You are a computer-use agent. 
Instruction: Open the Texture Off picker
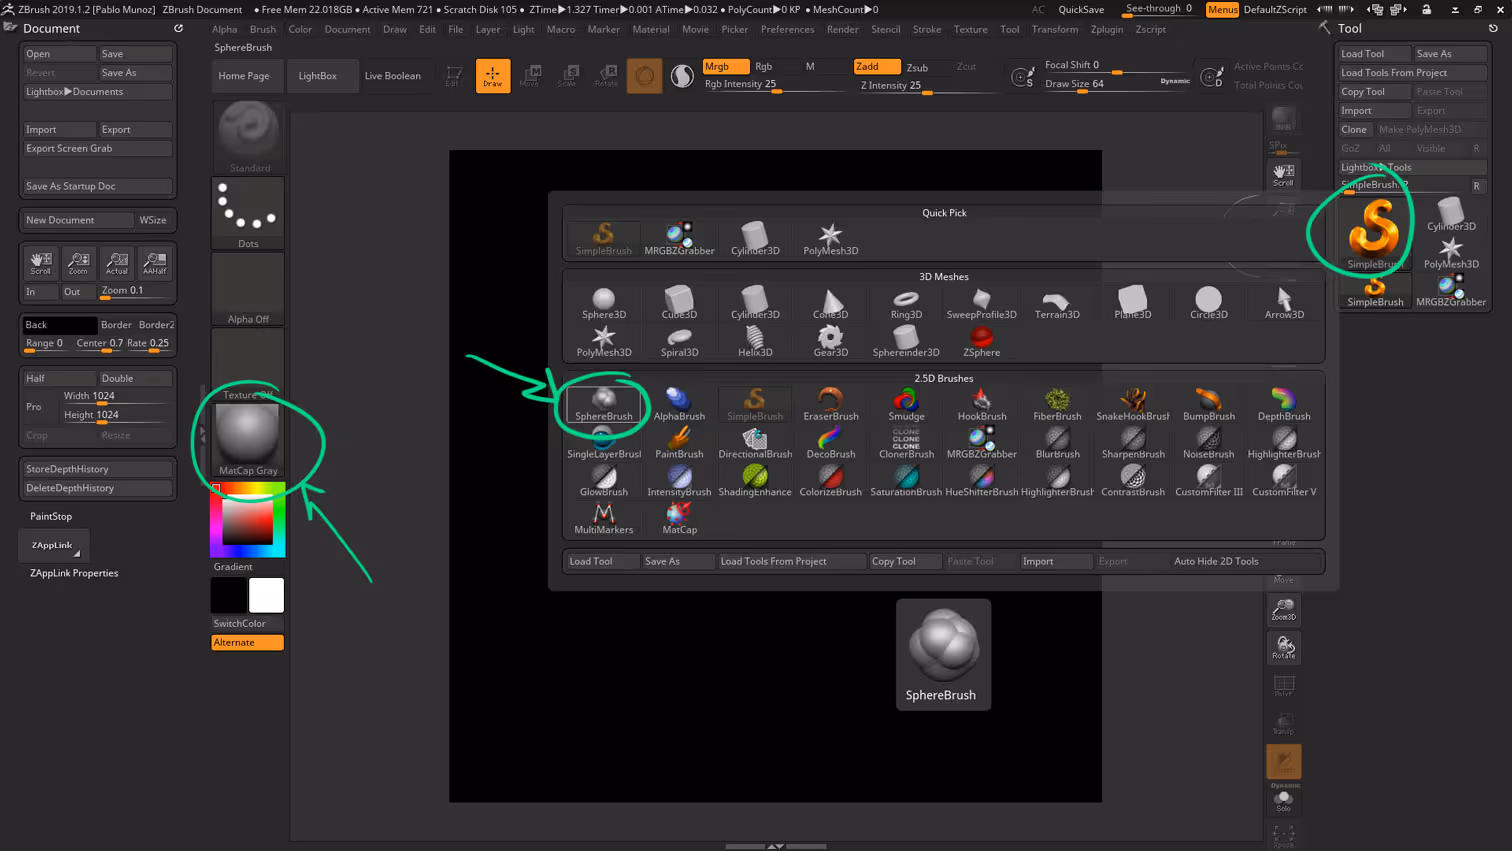(248, 365)
